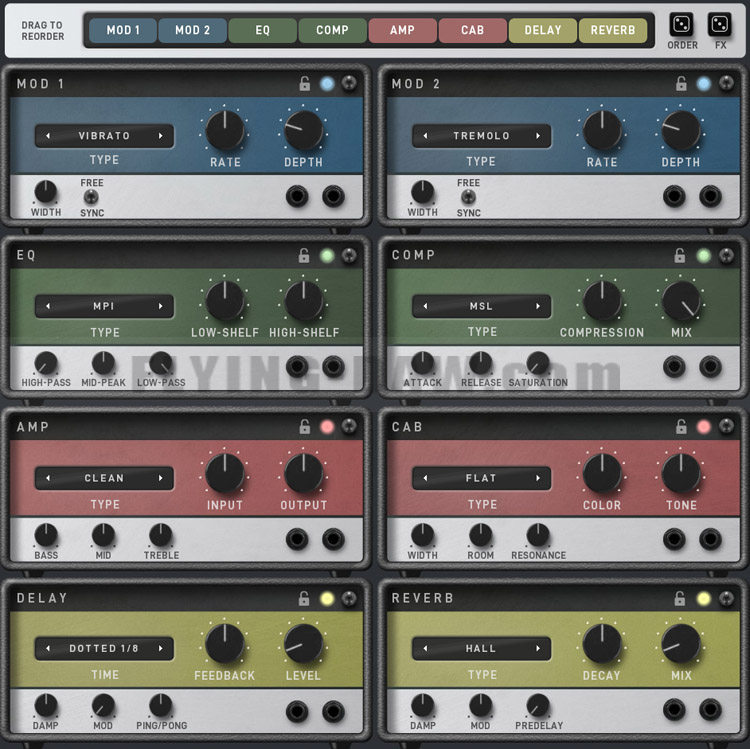The height and width of the screenshot is (749, 750).
Task: Click the AMP BASS knob
Action: [x=46, y=535]
